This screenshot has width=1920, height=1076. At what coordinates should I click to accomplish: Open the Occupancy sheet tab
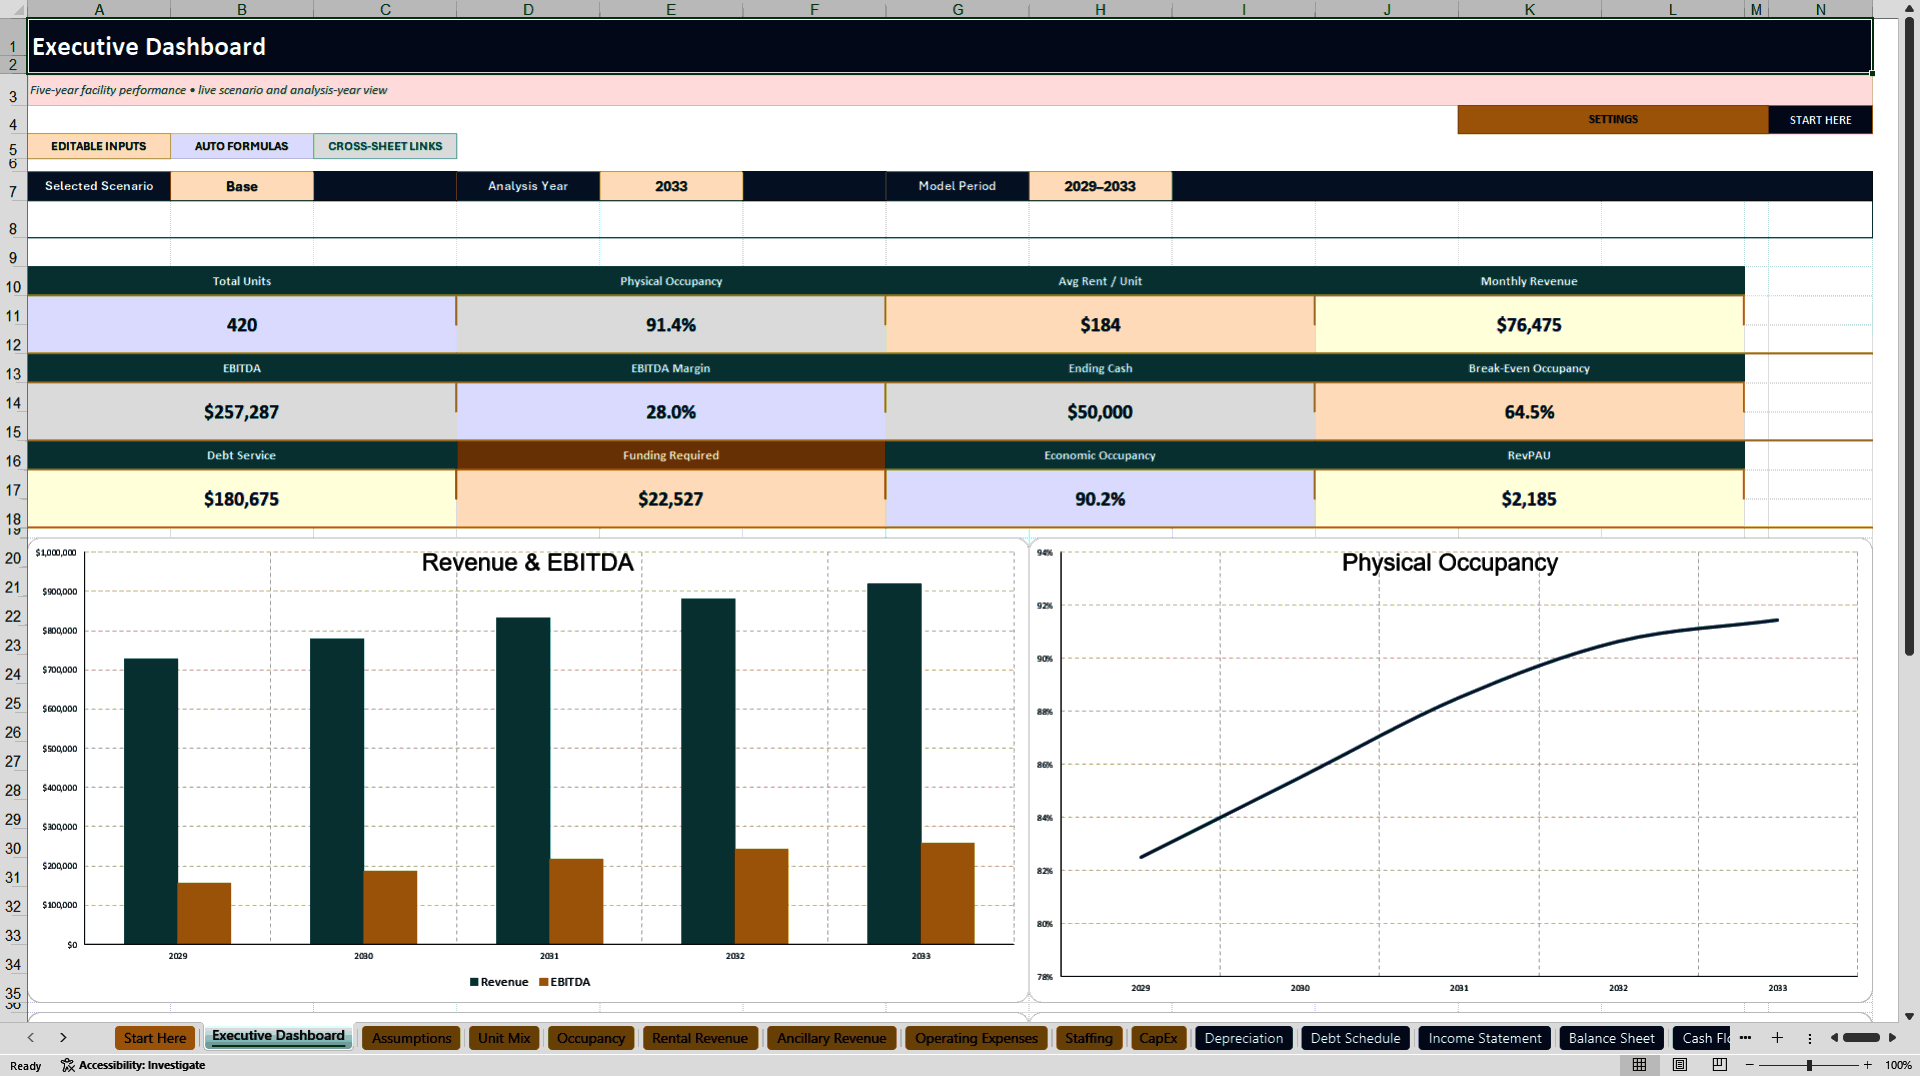coord(591,1038)
